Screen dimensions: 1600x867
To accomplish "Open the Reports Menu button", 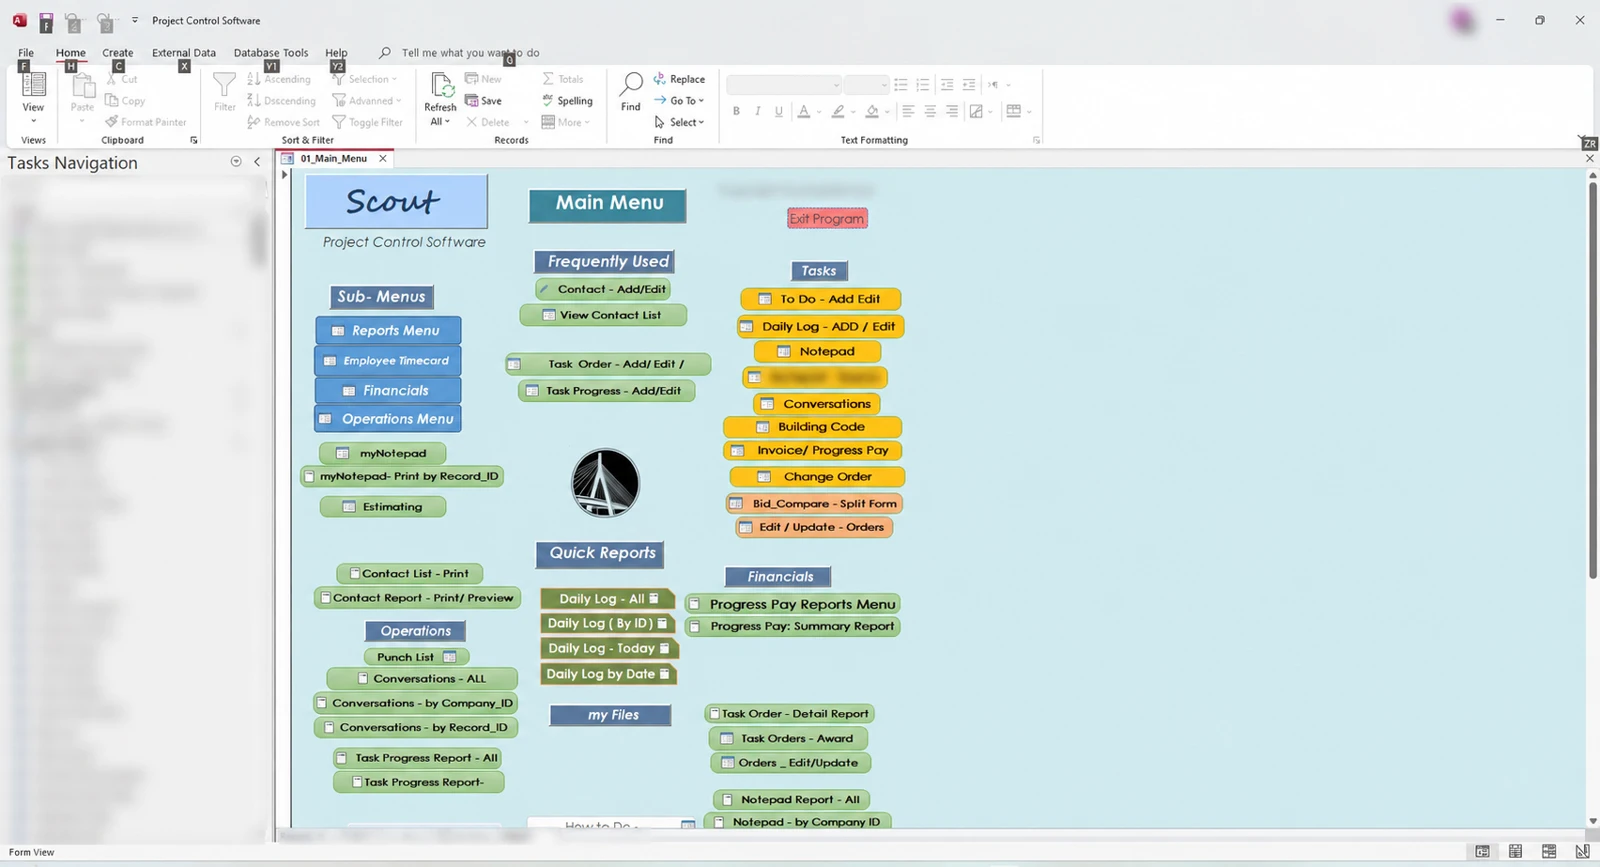I will click(388, 330).
